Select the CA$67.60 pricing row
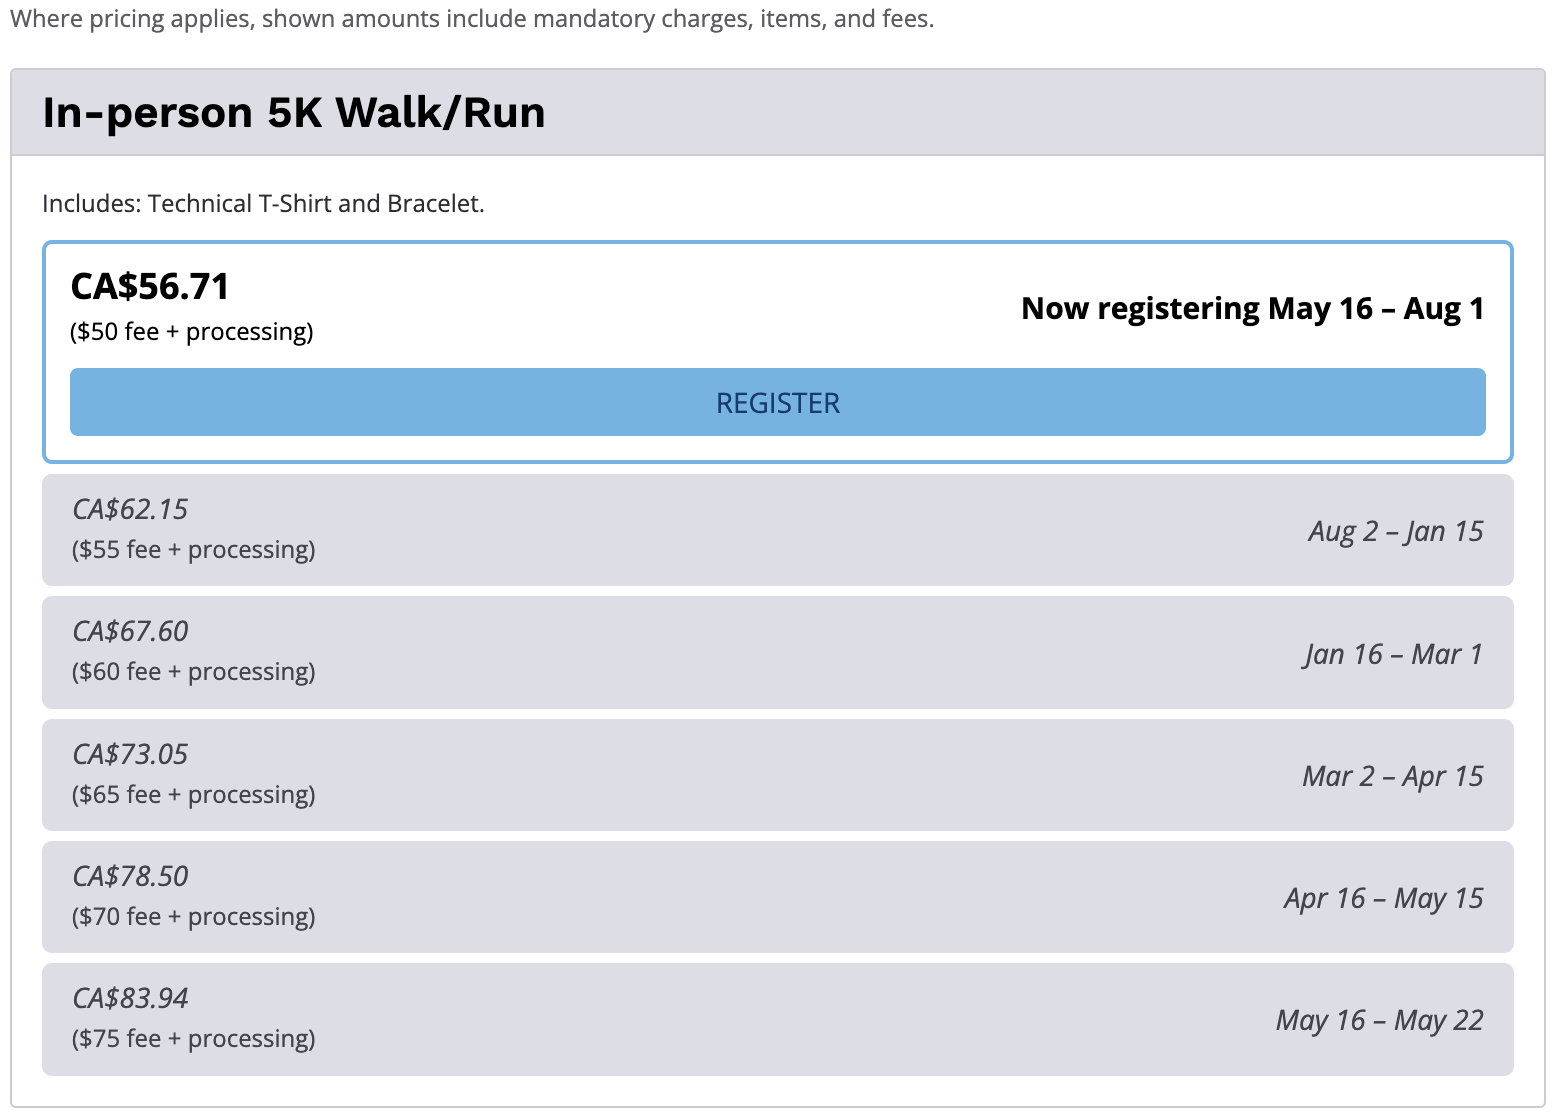The image size is (1554, 1118). (x=777, y=653)
